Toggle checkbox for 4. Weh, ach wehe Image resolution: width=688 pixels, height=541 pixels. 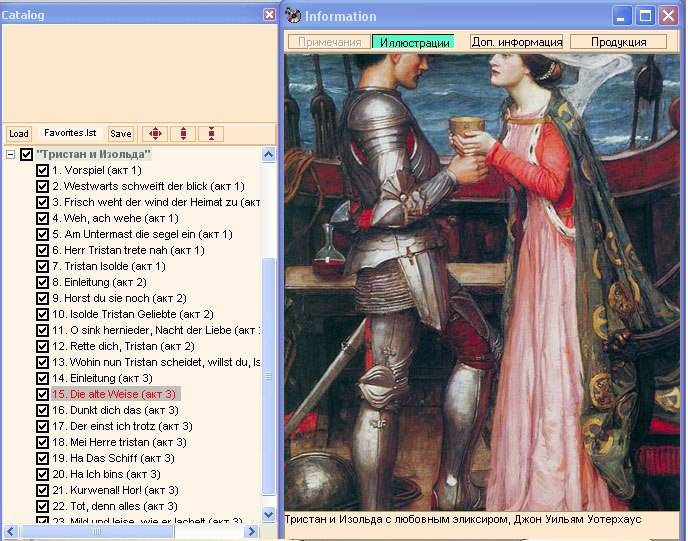click(43, 219)
